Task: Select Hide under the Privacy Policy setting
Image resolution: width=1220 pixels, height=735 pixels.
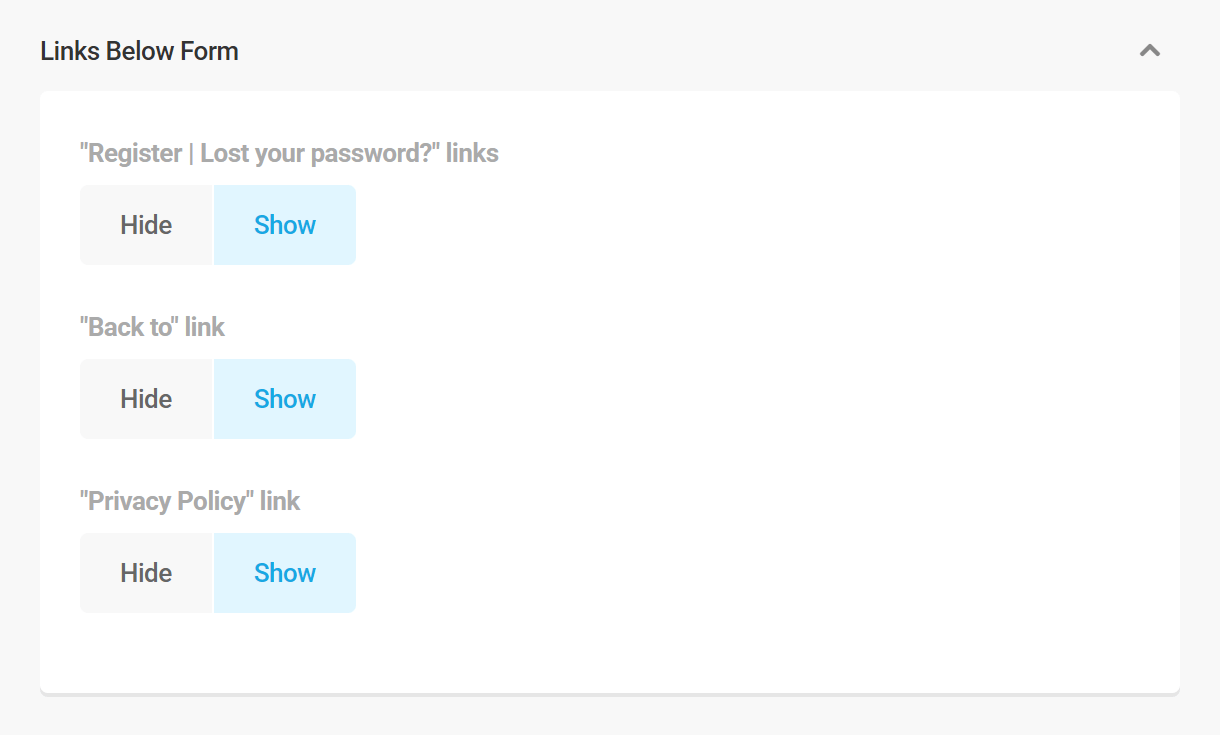Action: click(x=145, y=572)
